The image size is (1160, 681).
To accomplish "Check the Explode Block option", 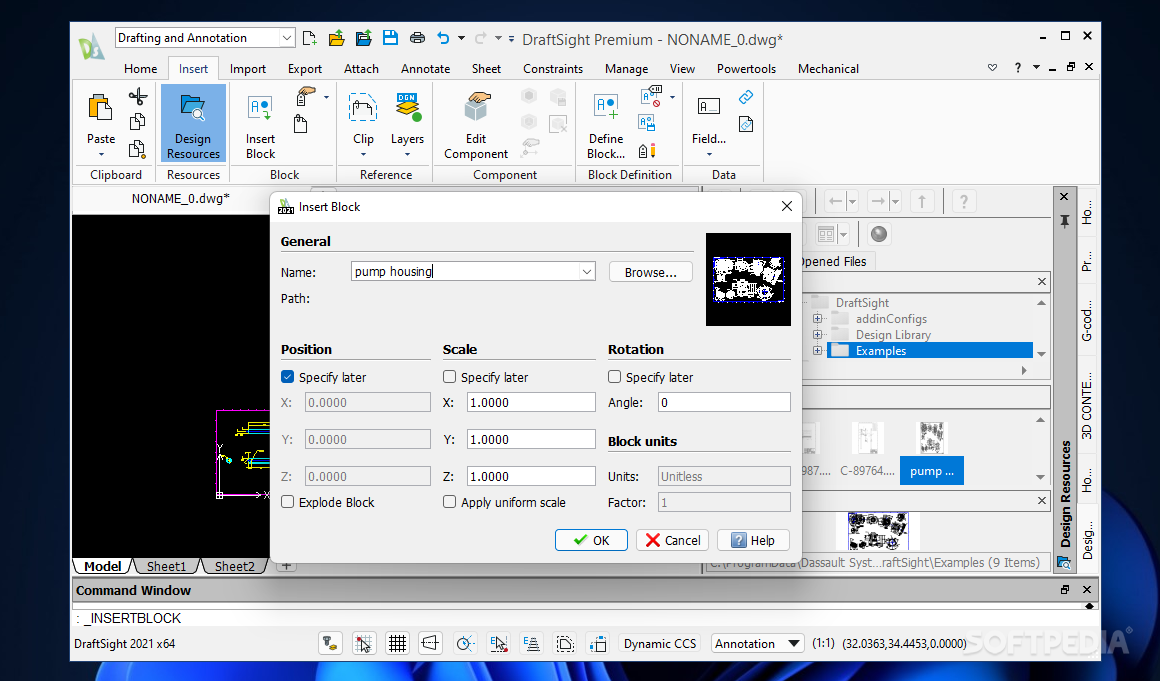I will click(x=288, y=502).
